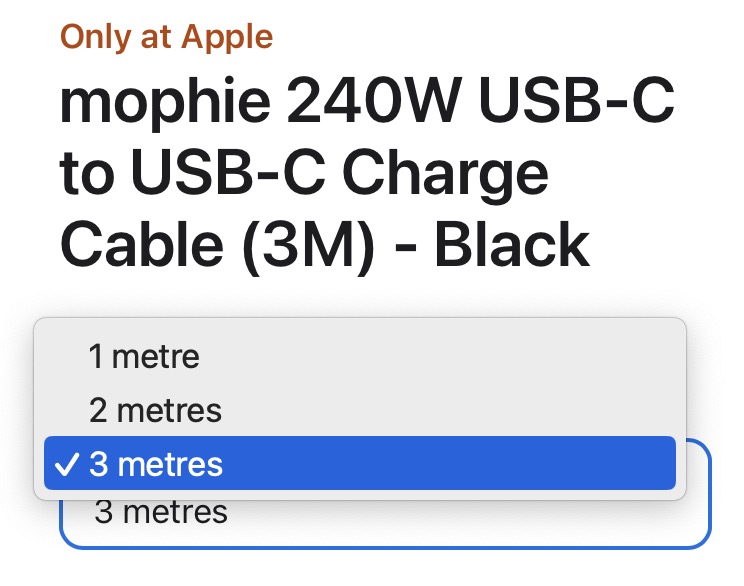Click the orange 'Only at Apple' text
Viewport: 744px width, 586px height.
pyautogui.click(x=166, y=37)
